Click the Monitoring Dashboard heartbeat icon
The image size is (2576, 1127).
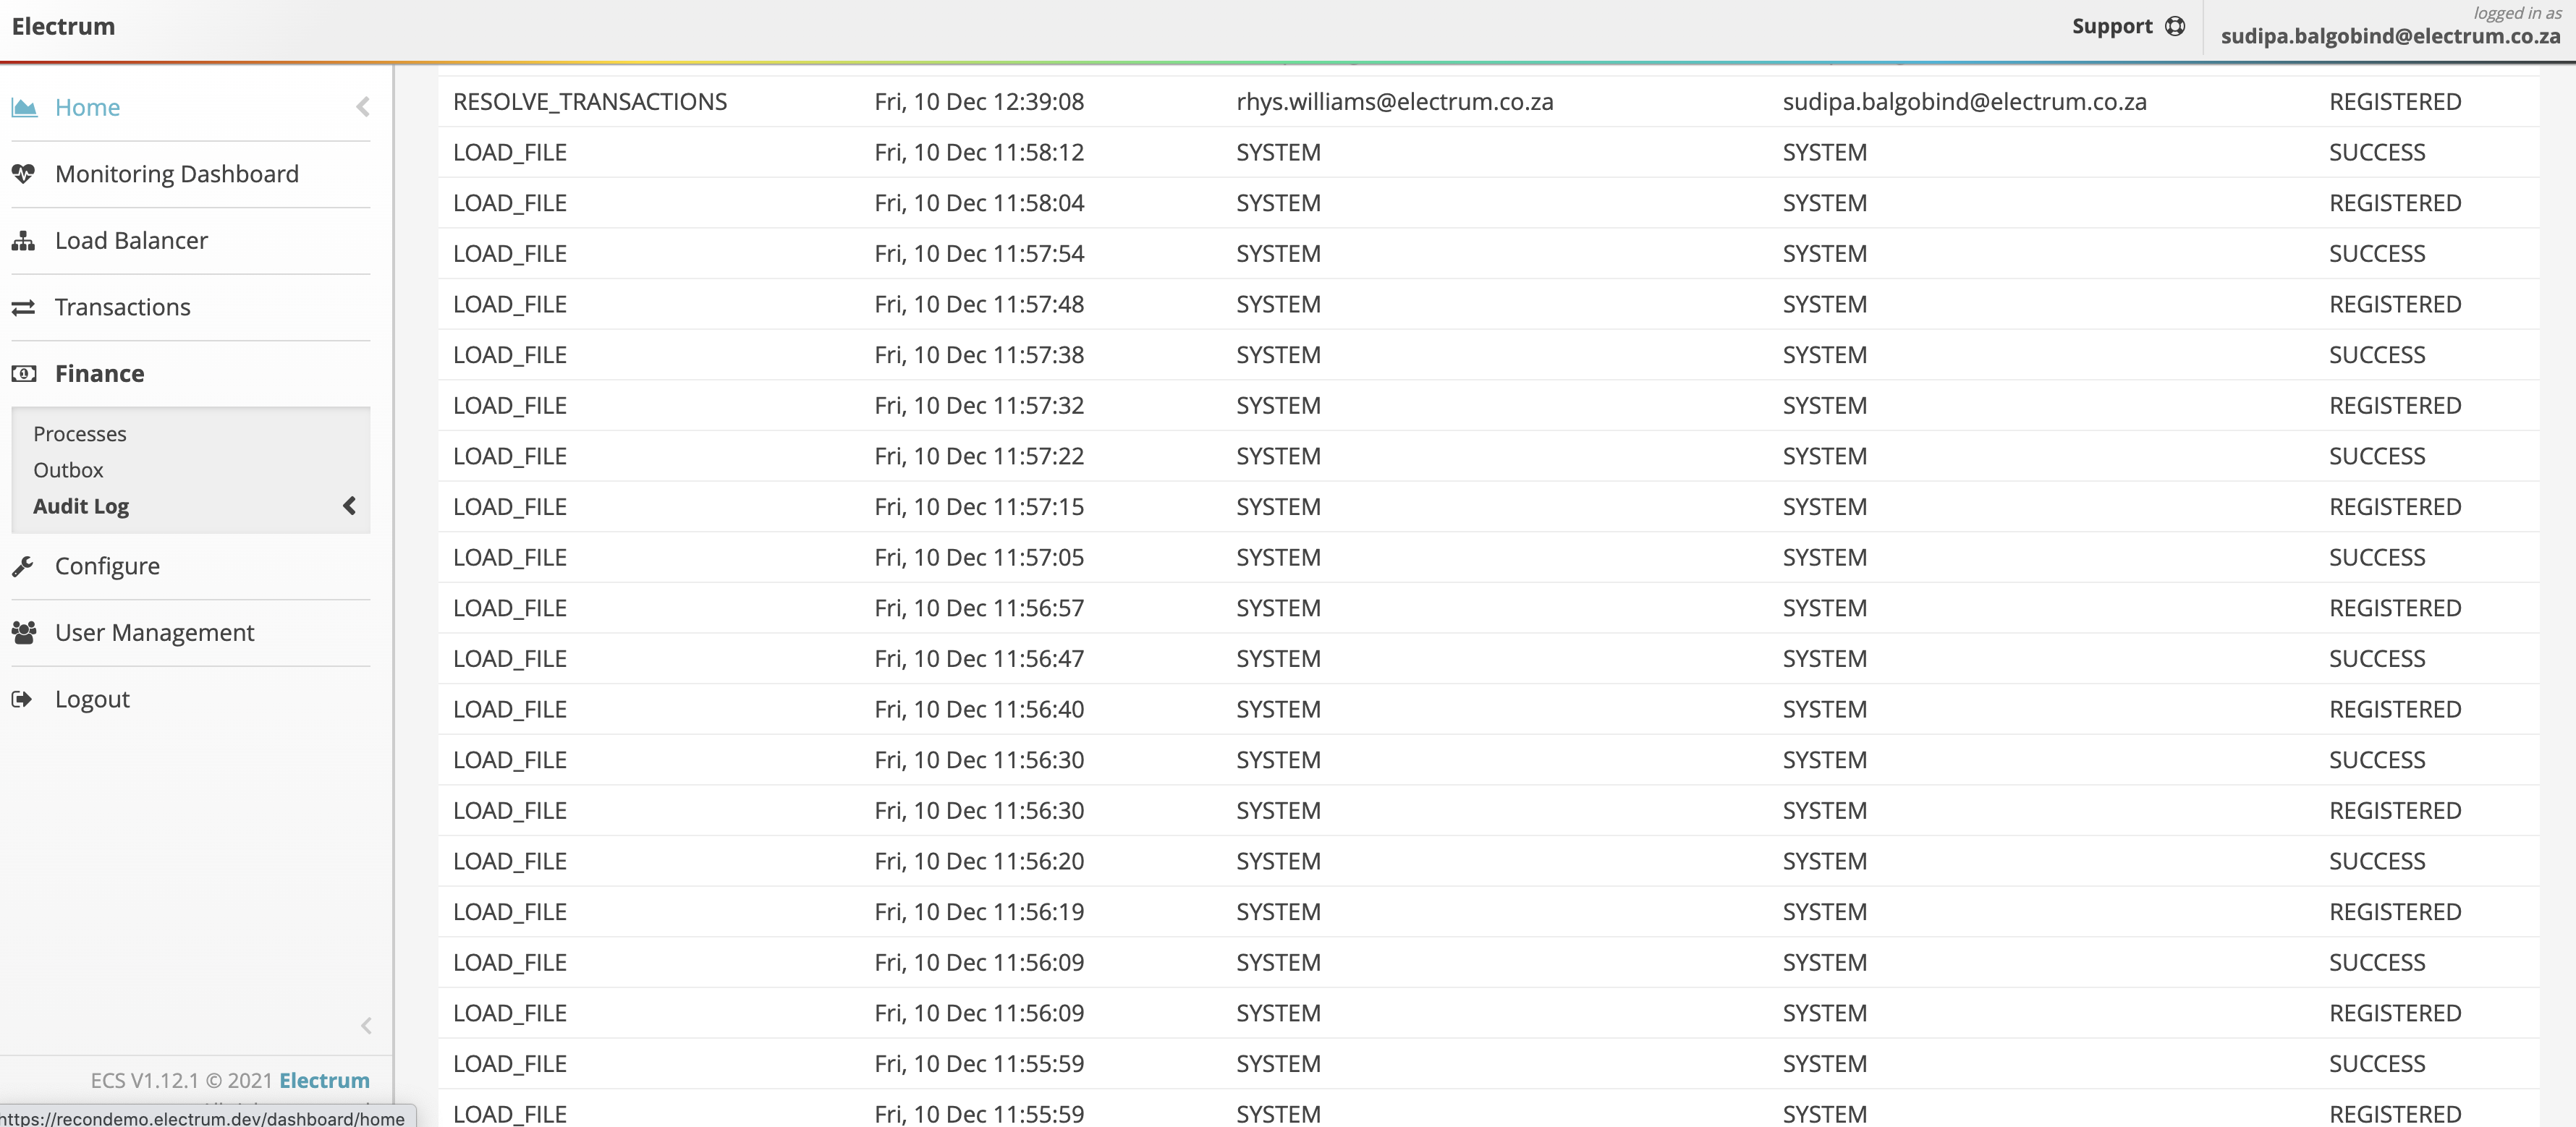(x=24, y=174)
